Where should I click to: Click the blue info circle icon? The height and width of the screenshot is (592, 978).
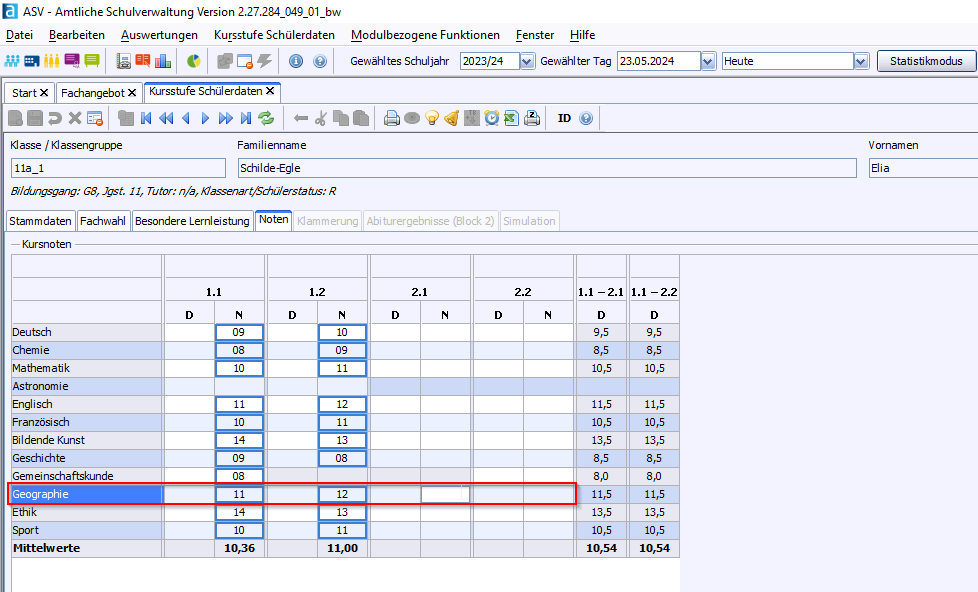[x=296, y=61]
